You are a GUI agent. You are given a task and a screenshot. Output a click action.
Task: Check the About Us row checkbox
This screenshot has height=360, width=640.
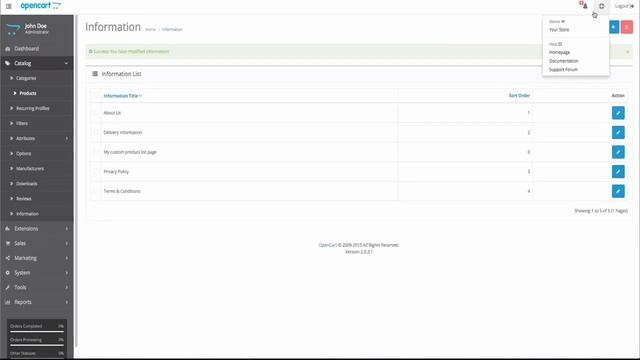[96, 113]
